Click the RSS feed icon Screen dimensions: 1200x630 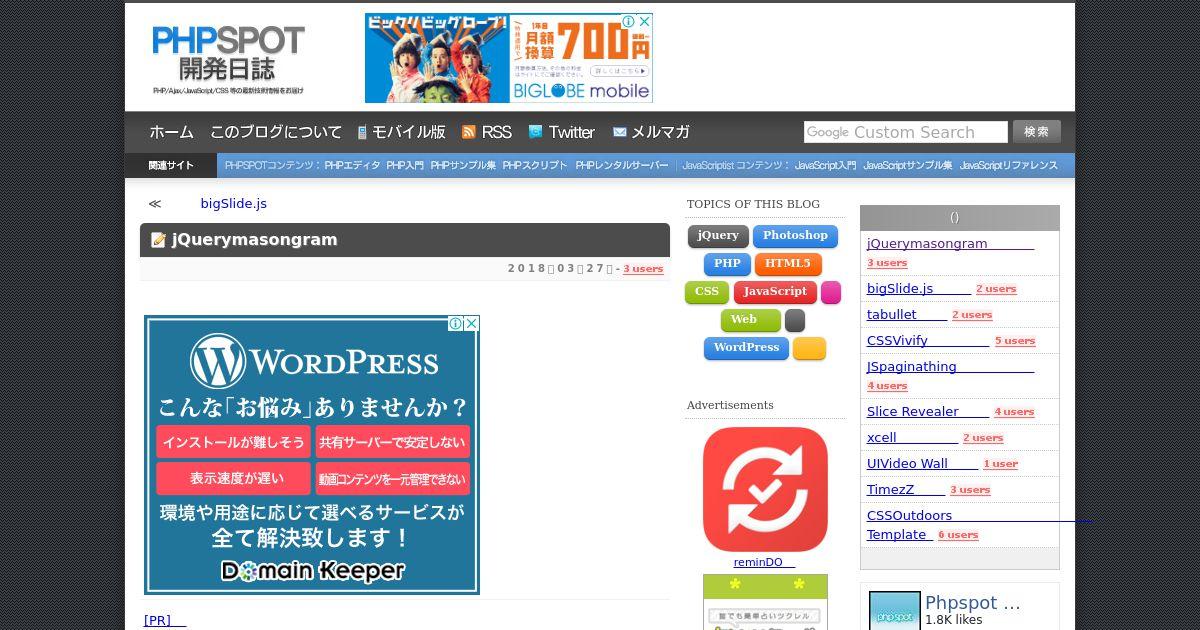[468, 132]
